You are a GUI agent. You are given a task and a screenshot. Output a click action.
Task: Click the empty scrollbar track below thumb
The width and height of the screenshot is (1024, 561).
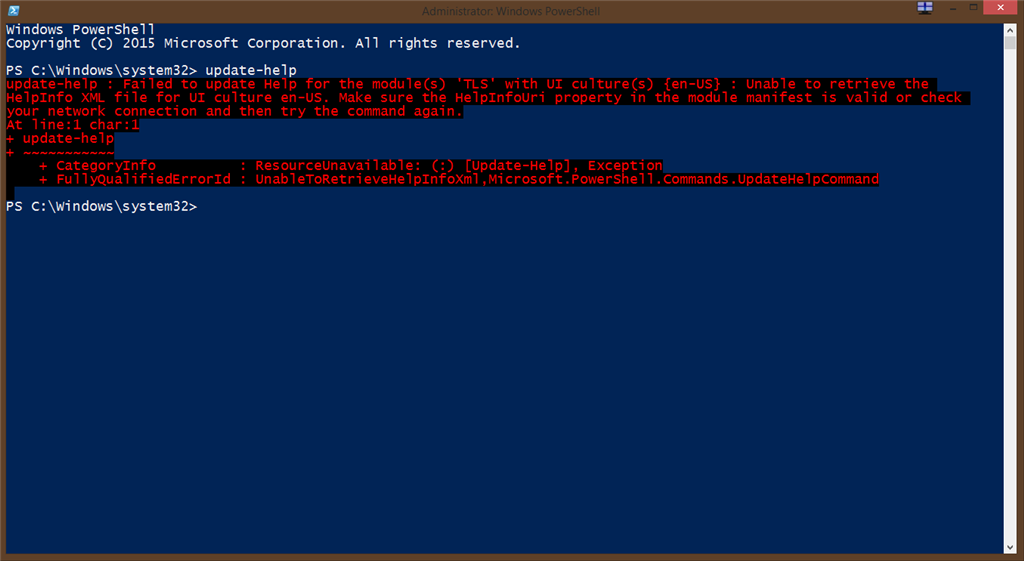pyautogui.click(x=1010, y=294)
